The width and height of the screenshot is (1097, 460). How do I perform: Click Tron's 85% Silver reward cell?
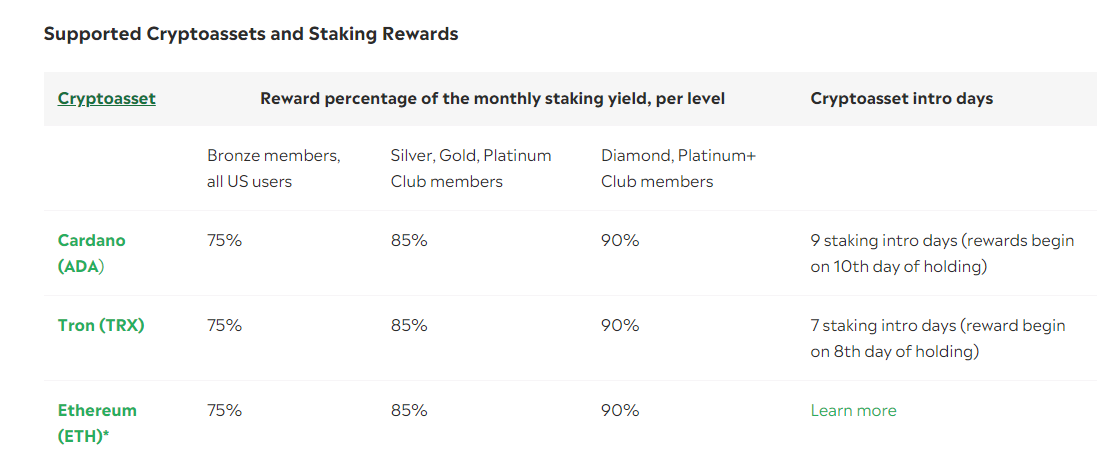point(409,326)
